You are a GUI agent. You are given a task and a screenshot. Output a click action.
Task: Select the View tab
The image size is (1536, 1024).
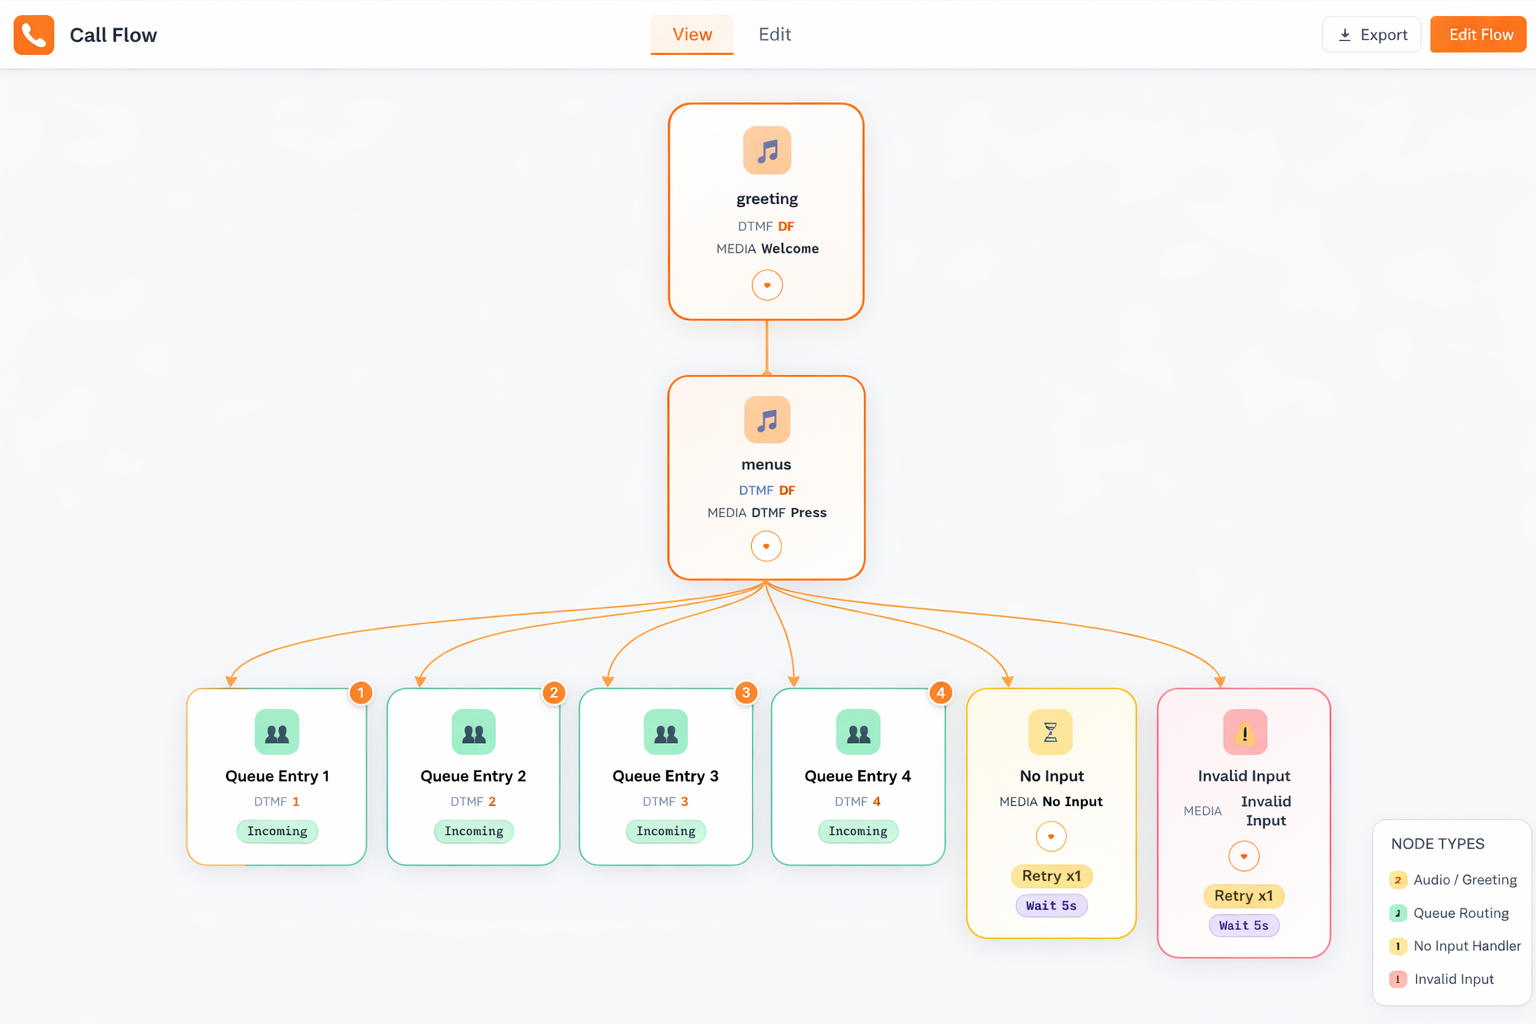(691, 34)
